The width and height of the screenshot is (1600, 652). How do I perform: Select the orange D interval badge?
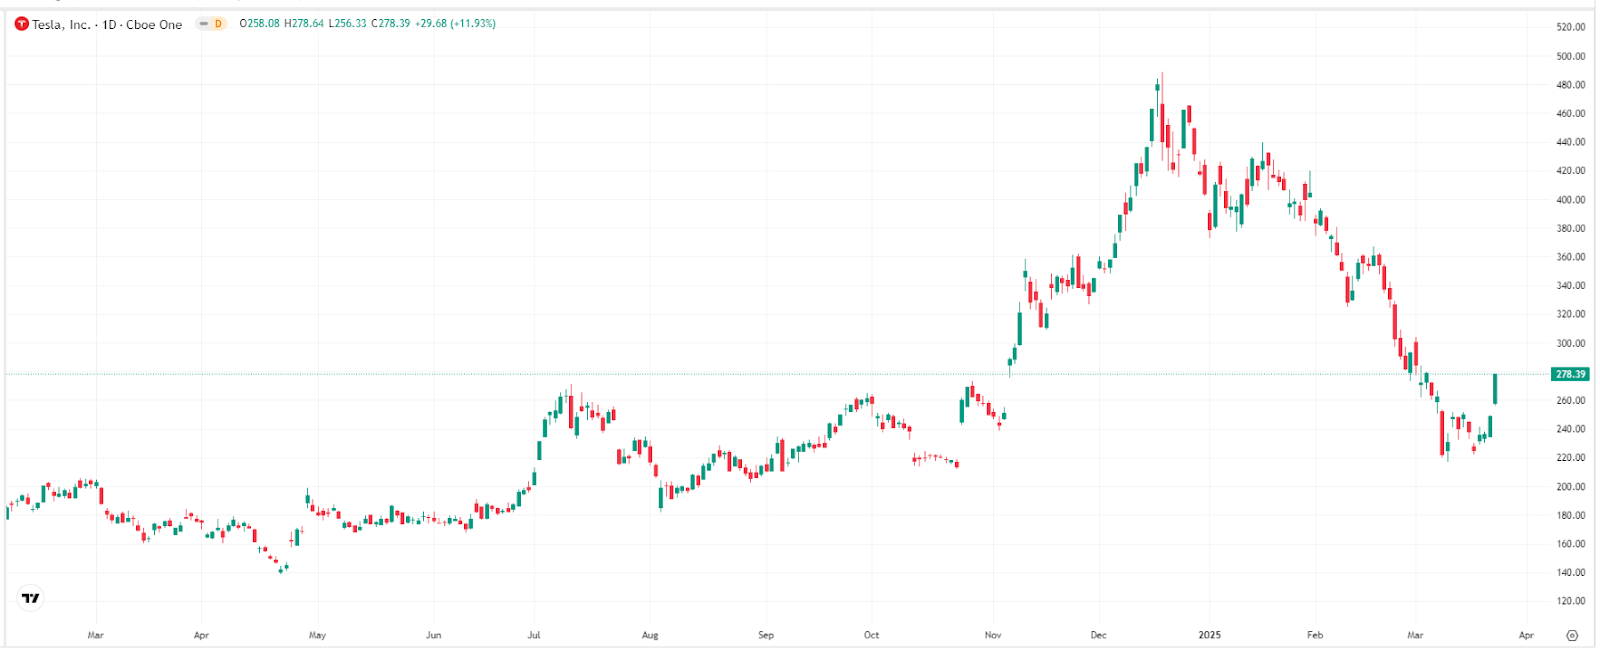coord(219,24)
